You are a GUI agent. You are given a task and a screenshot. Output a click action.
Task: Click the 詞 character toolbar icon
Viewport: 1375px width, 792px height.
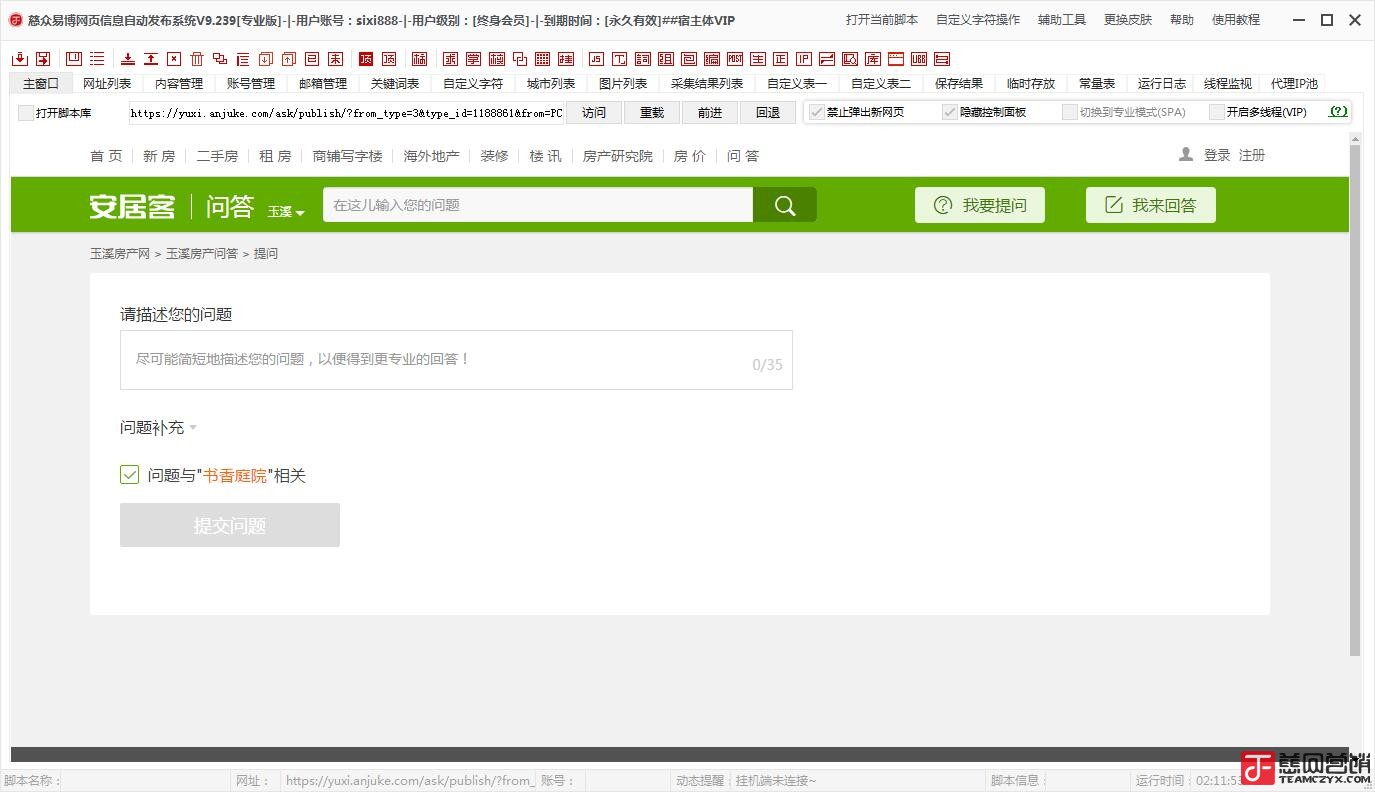coord(642,59)
